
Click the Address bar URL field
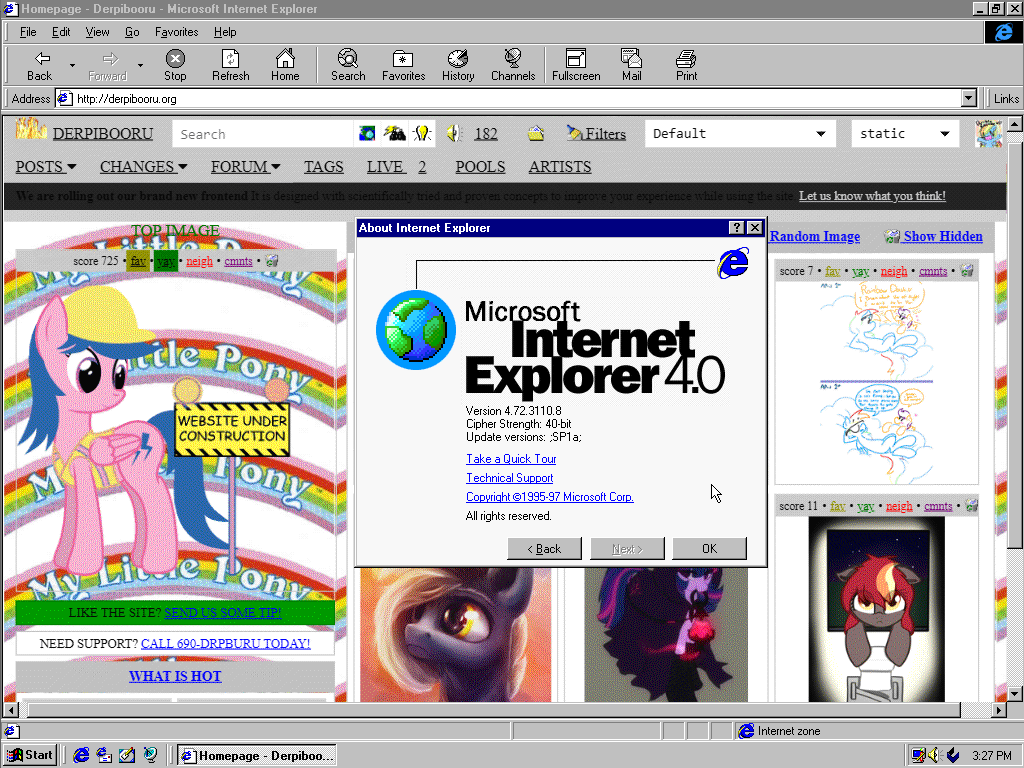(509, 99)
